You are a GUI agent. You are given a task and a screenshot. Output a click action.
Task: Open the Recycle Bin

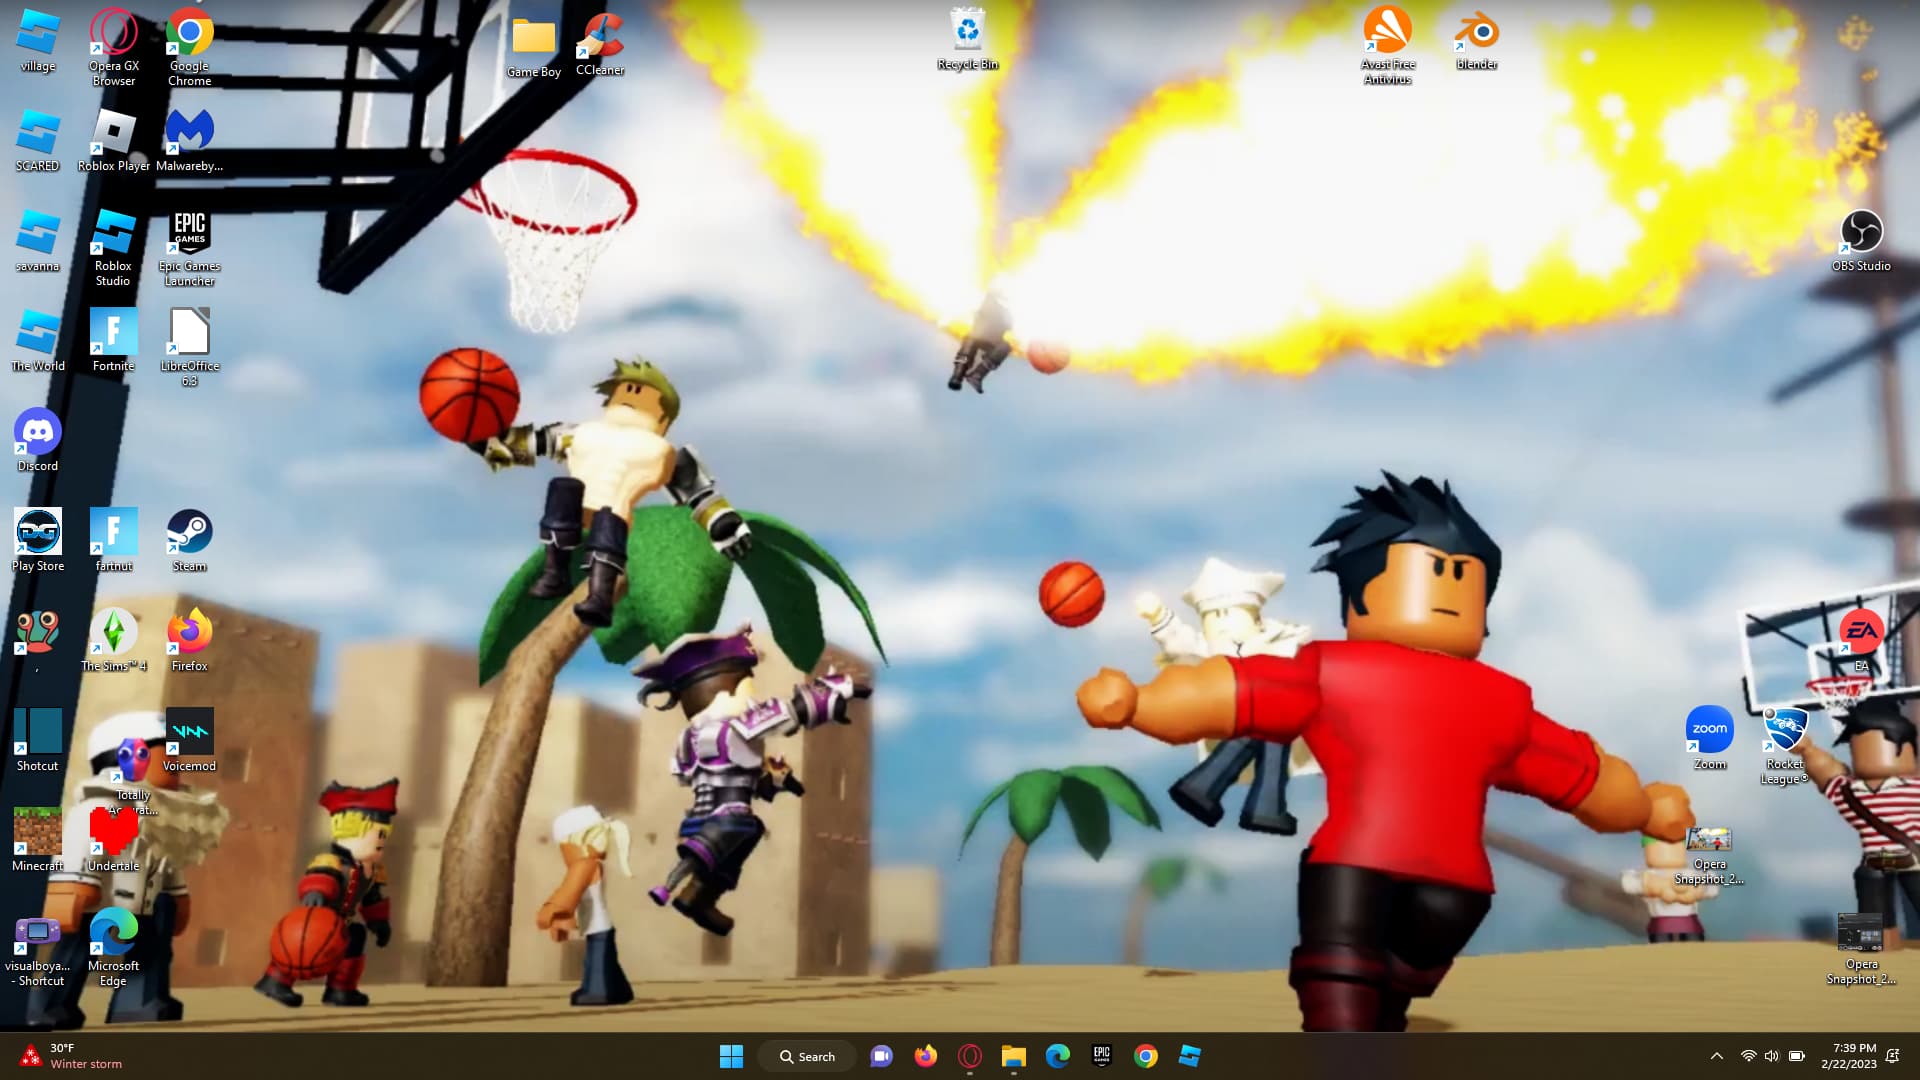(968, 40)
